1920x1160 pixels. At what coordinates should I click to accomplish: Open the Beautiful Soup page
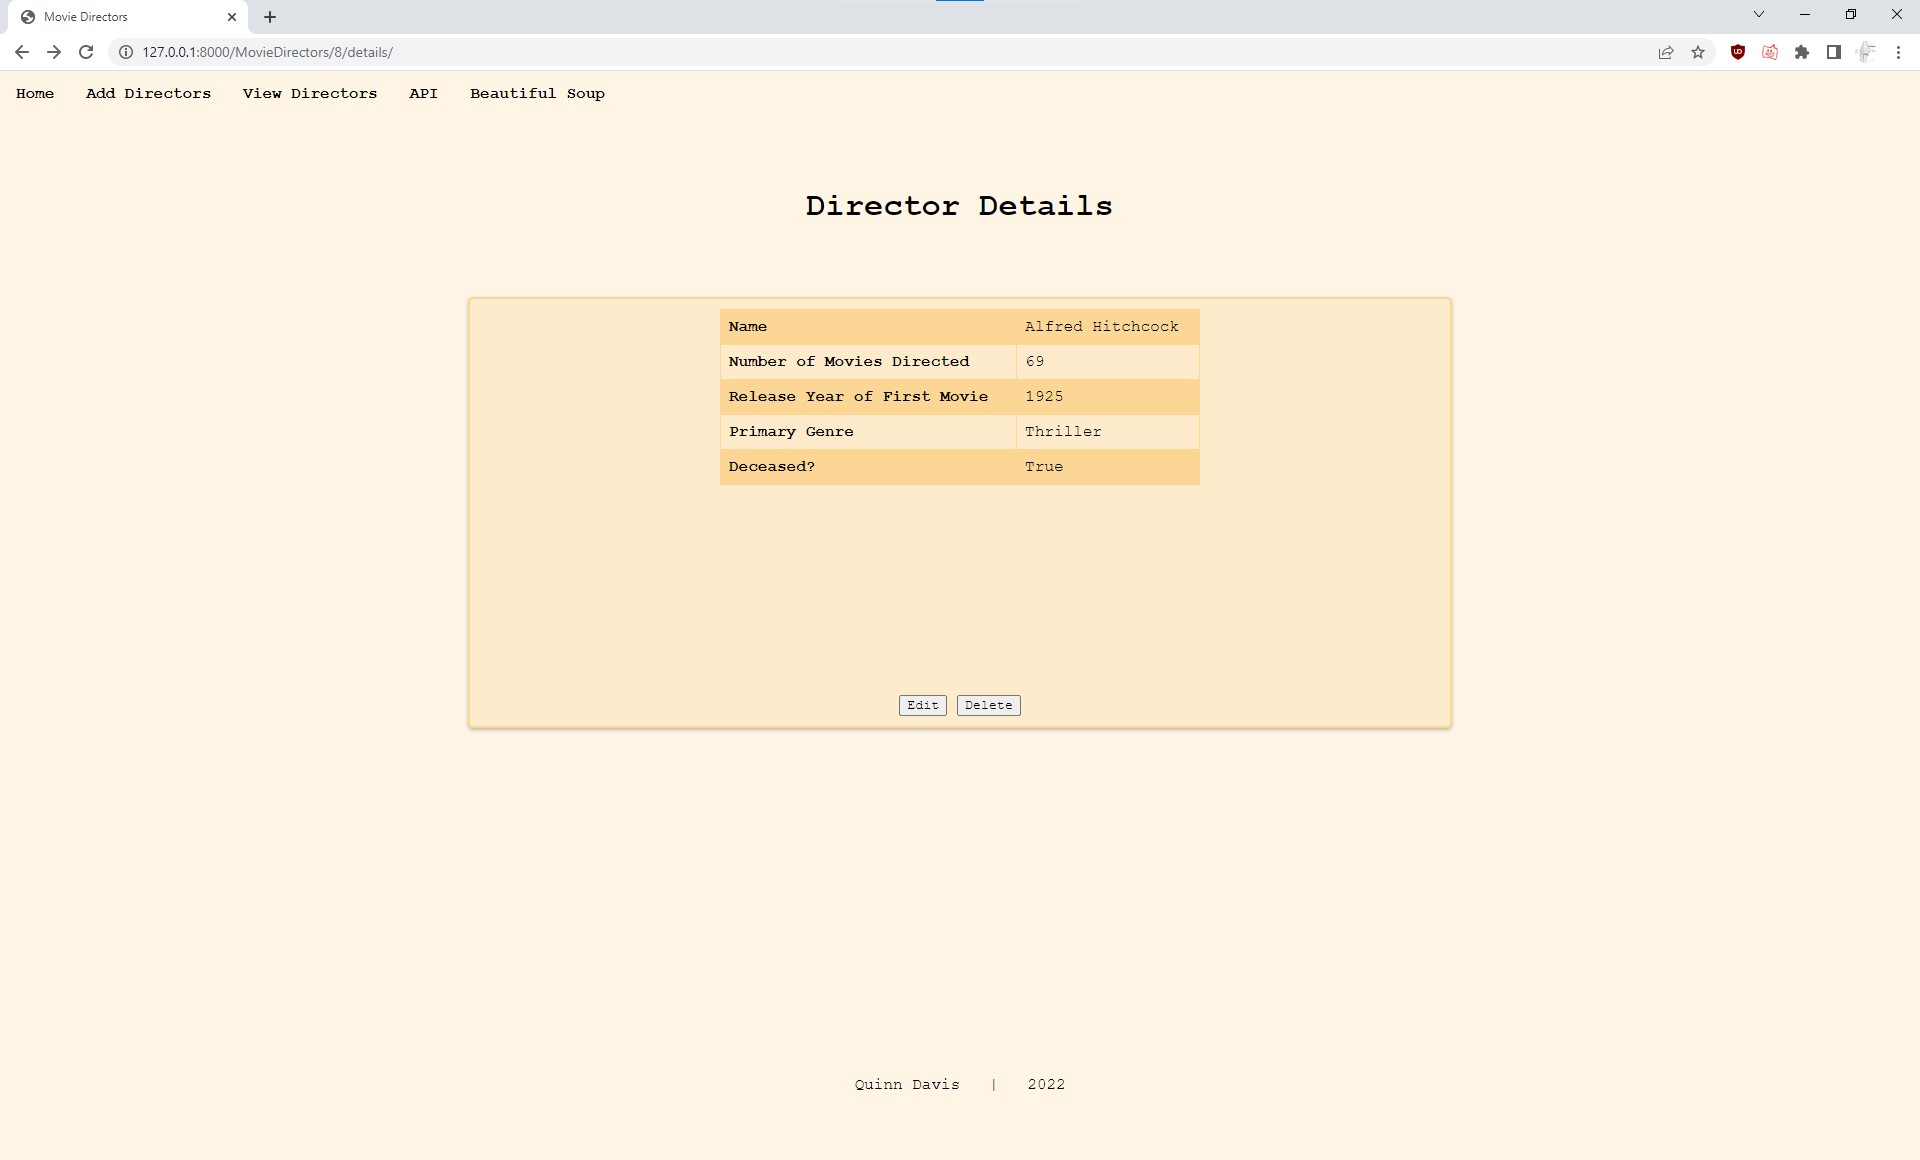[537, 93]
